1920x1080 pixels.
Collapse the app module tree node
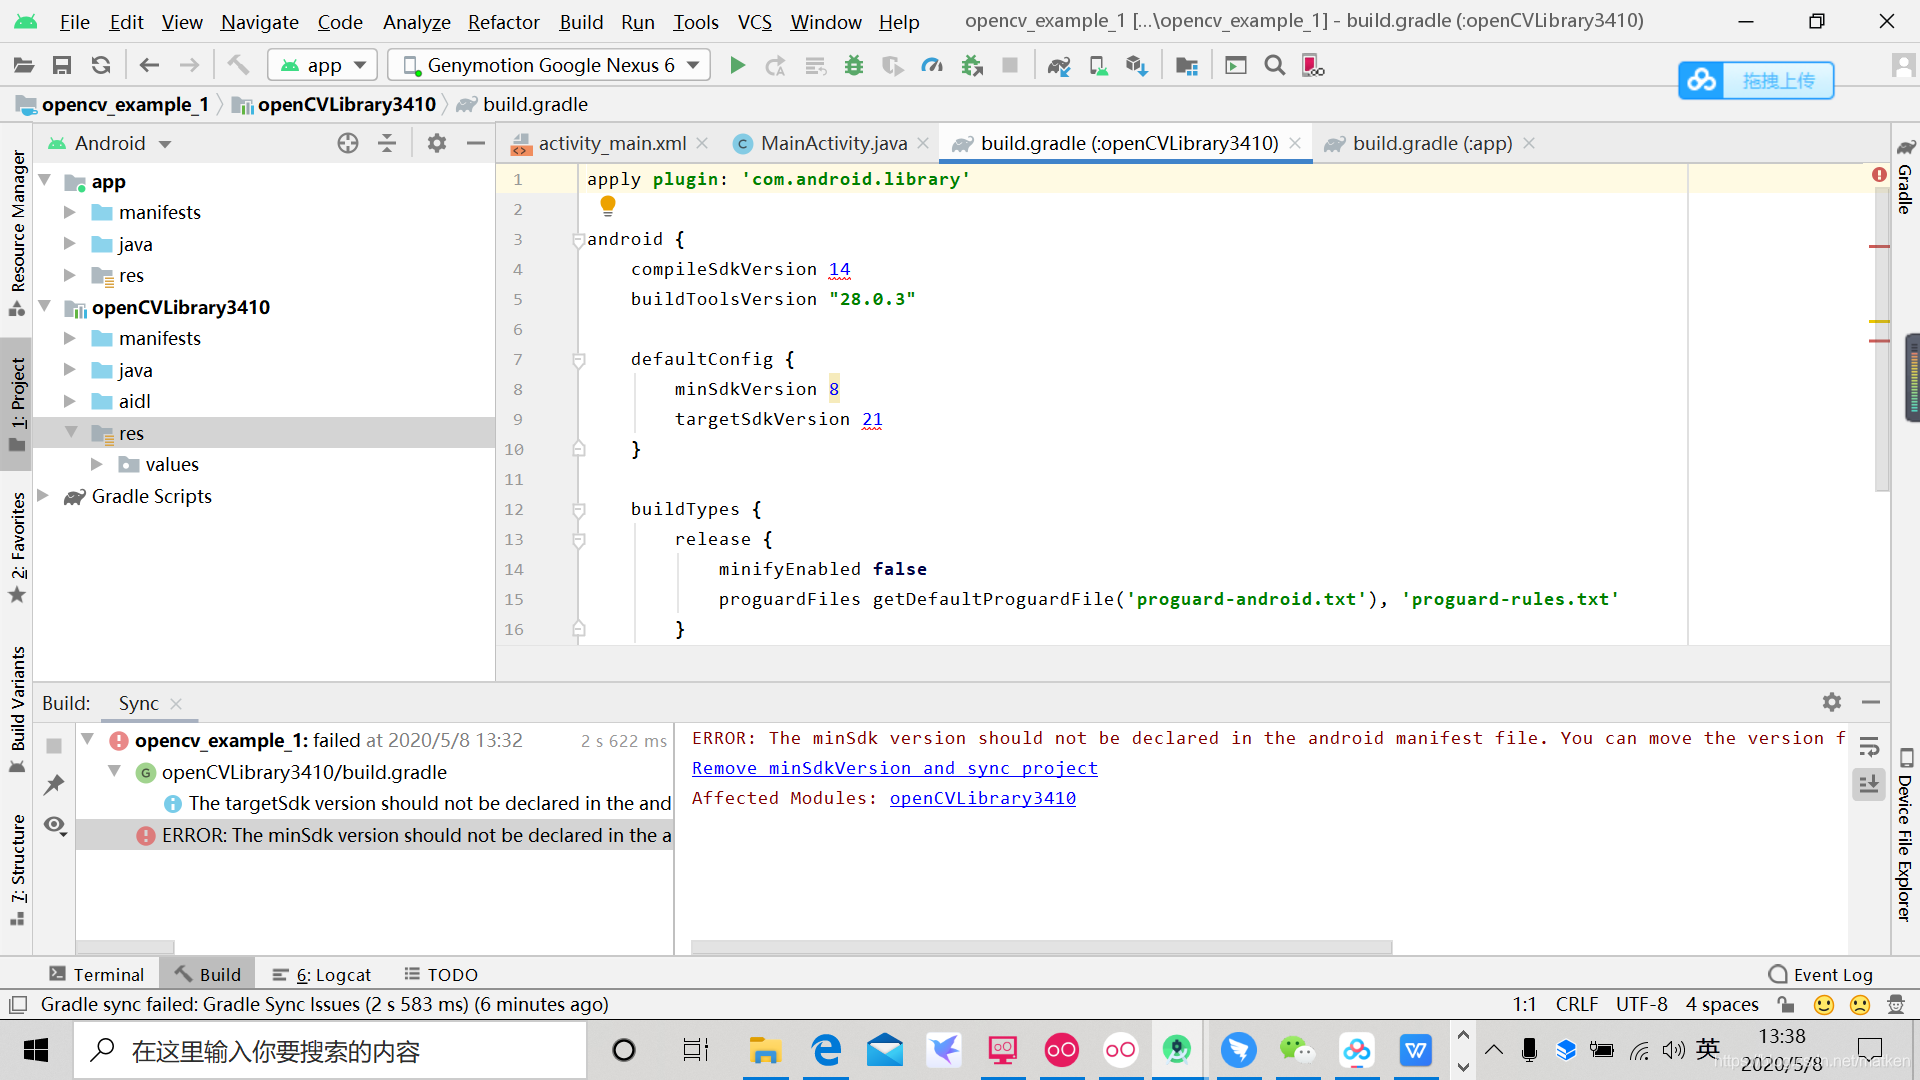point(45,181)
